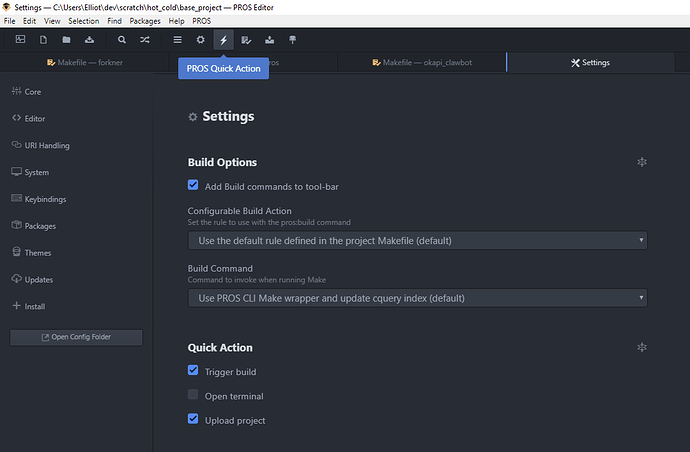Open the Help menu
This screenshot has height=452, width=690.
click(x=176, y=21)
